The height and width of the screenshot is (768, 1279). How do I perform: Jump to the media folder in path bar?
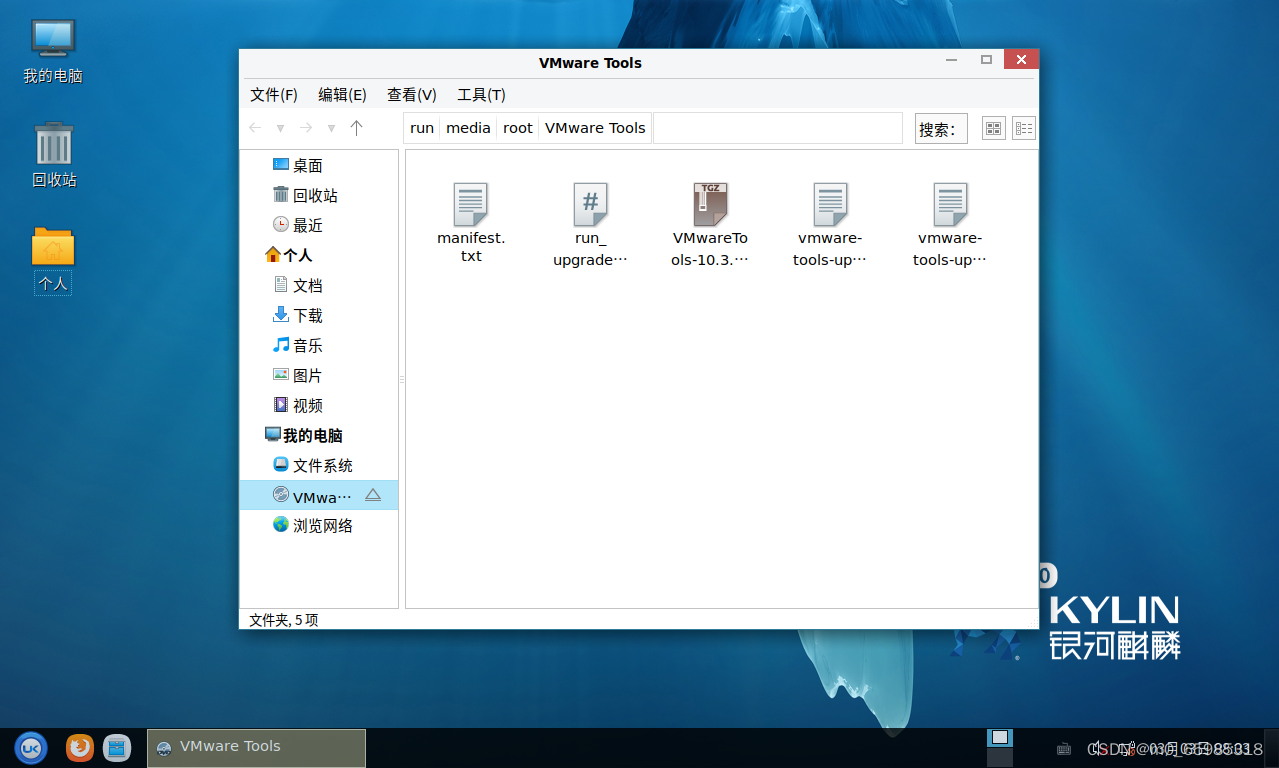coord(468,128)
